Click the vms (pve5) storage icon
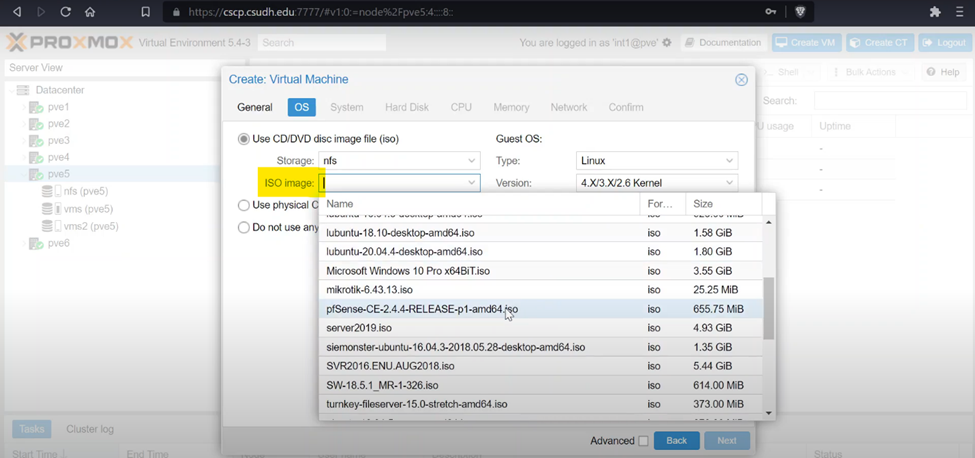 51,209
